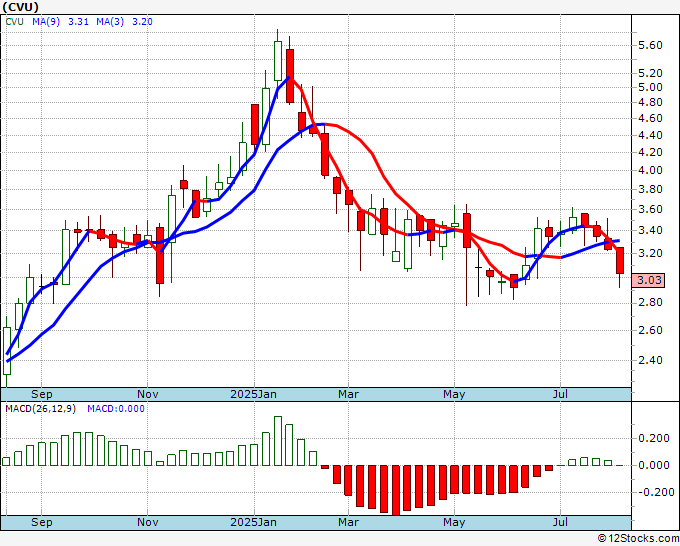The width and height of the screenshot is (680, 546).
Task: Select the tallest green MACD histogram bar
Action: (x=278, y=441)
